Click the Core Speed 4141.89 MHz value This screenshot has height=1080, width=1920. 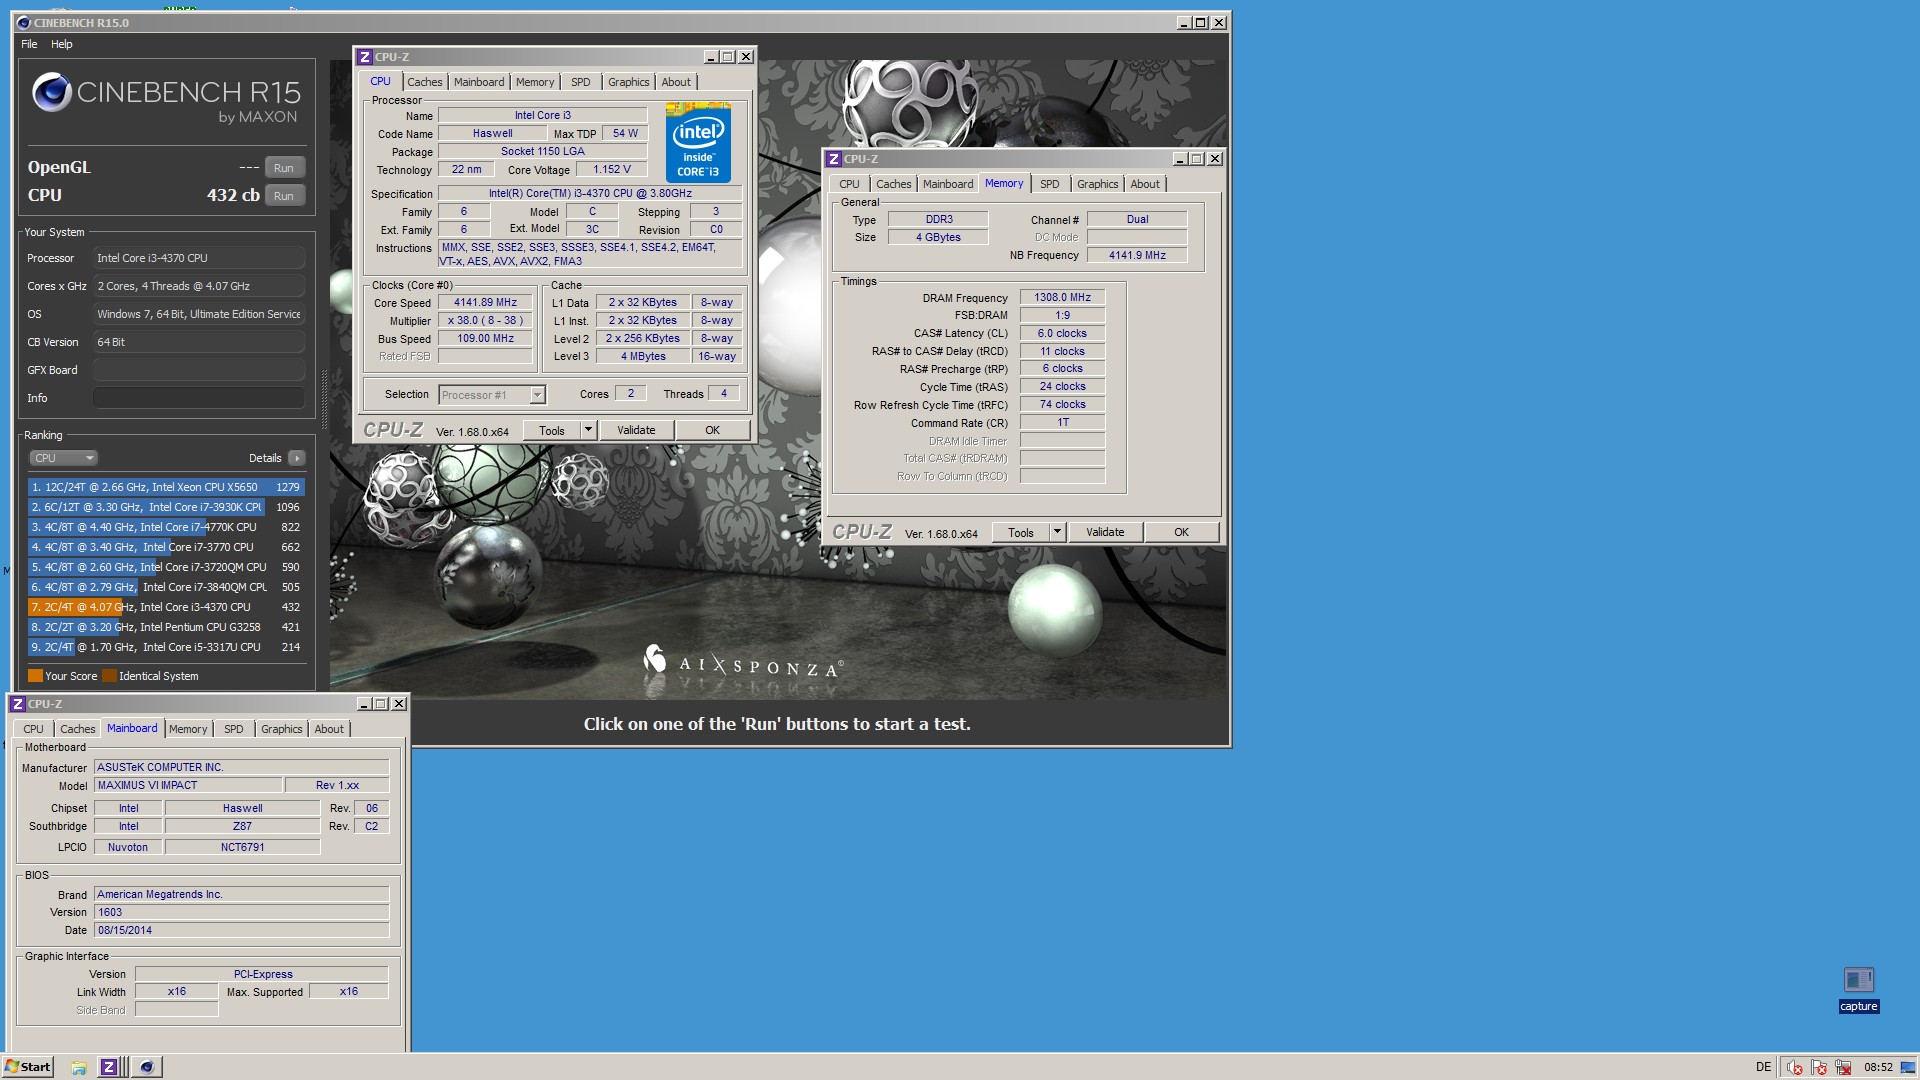click(x=485, y=302)
